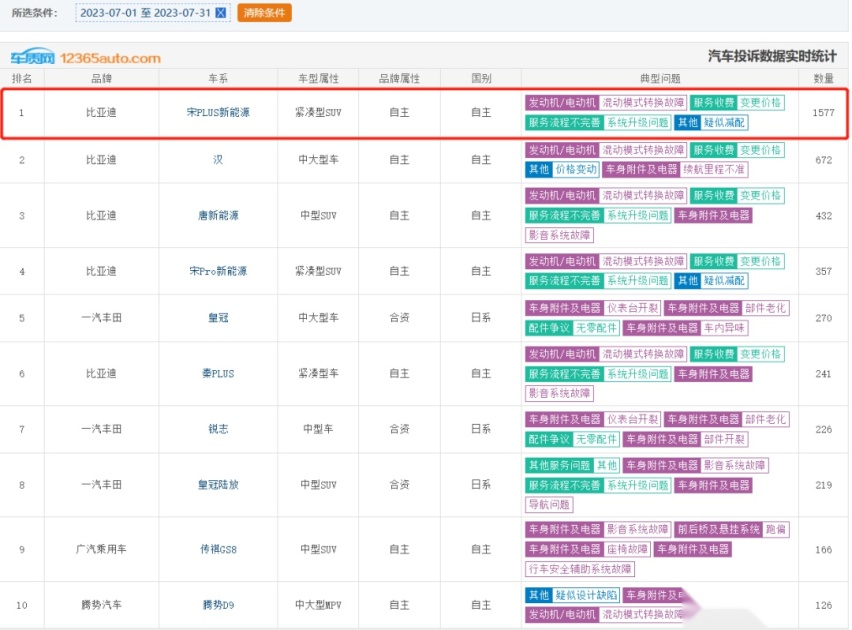Click the 紧凑型车 vehicle type cell
Image resolution: width=852 pixels, height=630 pixels.
click(318, 373)
